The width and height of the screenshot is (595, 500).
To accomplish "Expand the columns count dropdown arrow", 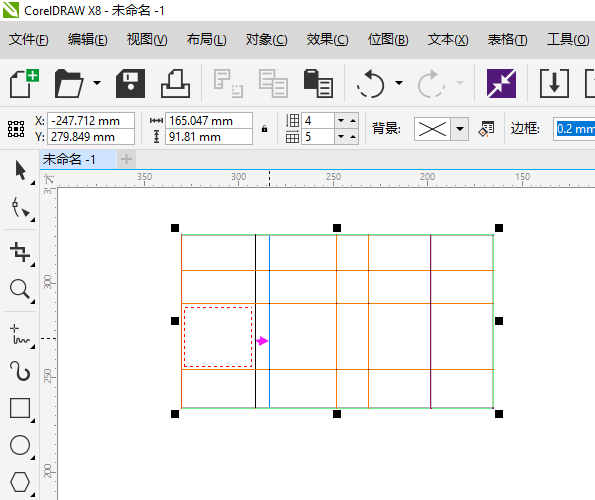I will (x=341, y=137).
